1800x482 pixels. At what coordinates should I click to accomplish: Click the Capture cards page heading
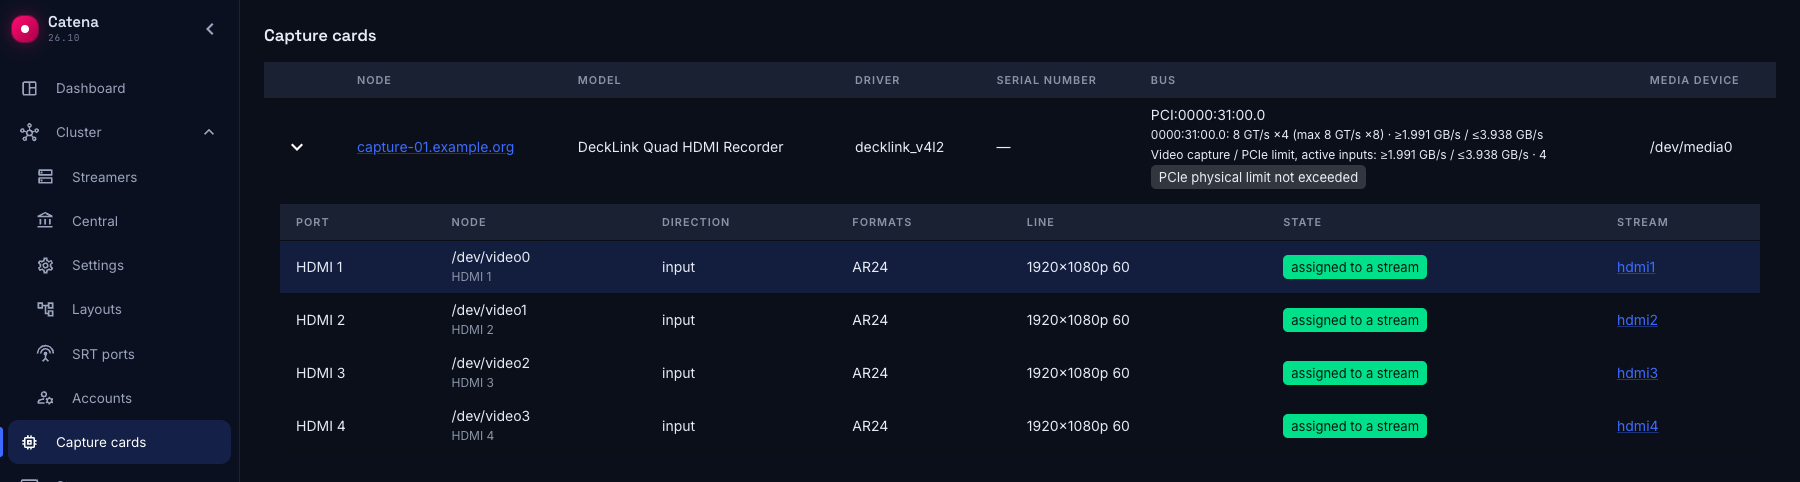coord(320,35)
